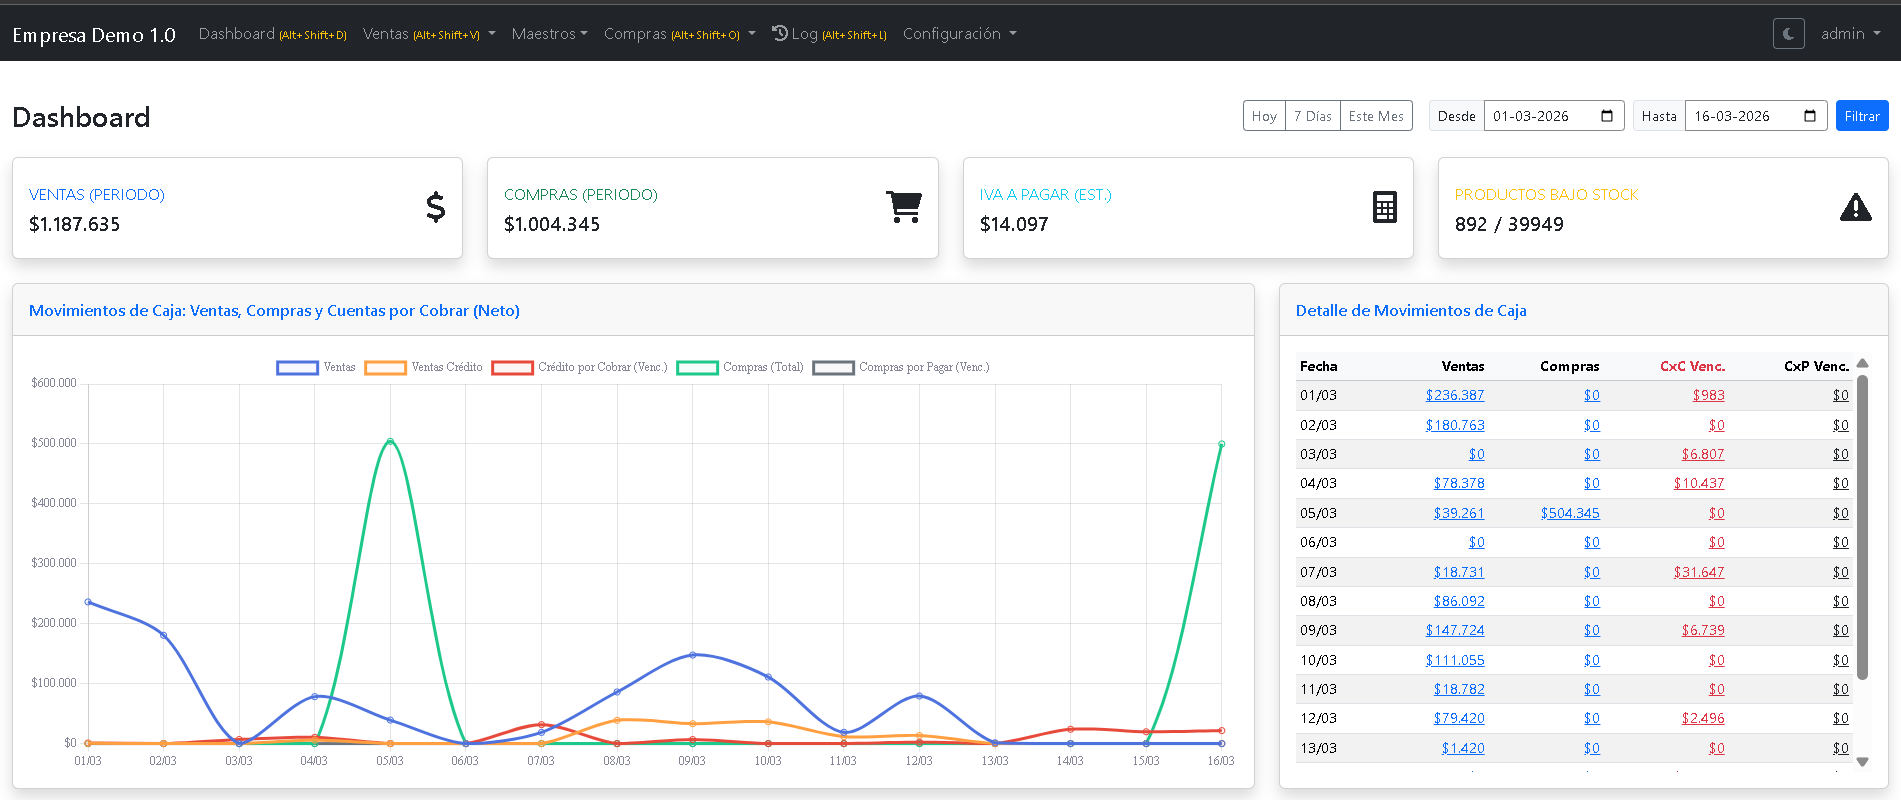Toggle Ventas Crédito legend swatch
Viewport: 1901px width, 800px height.
(x=386, y=367)
